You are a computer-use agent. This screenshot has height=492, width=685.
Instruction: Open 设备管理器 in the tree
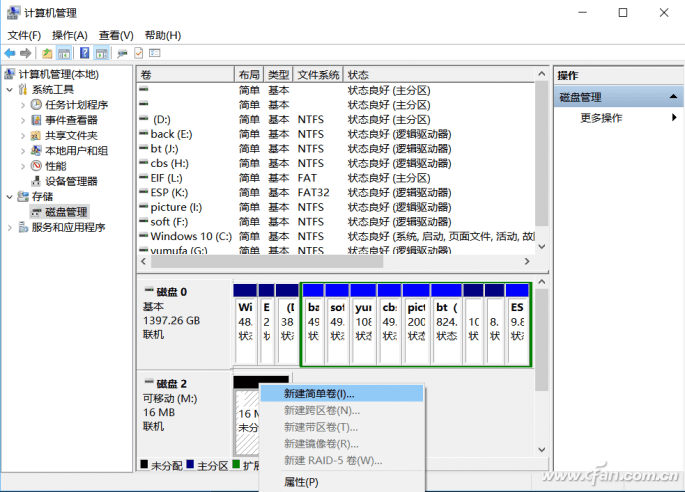click(71, 181)
